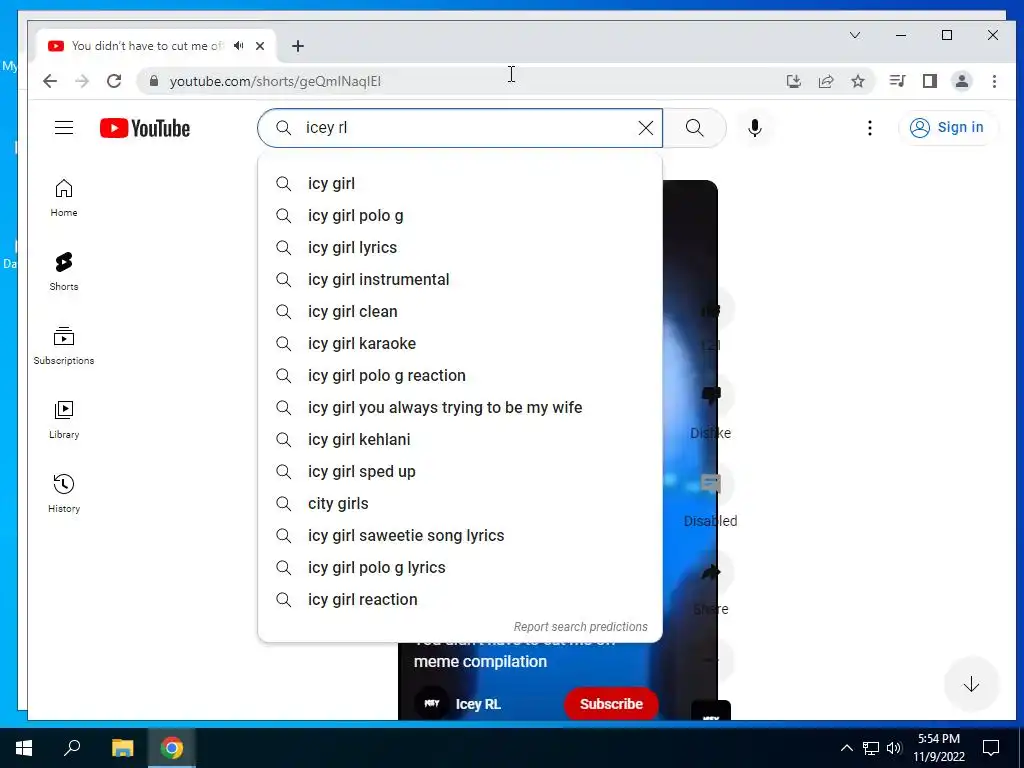Click the Chrome address bar URL
The width and height of the screenshot is (1024, 768).
[x=275, y=81]
